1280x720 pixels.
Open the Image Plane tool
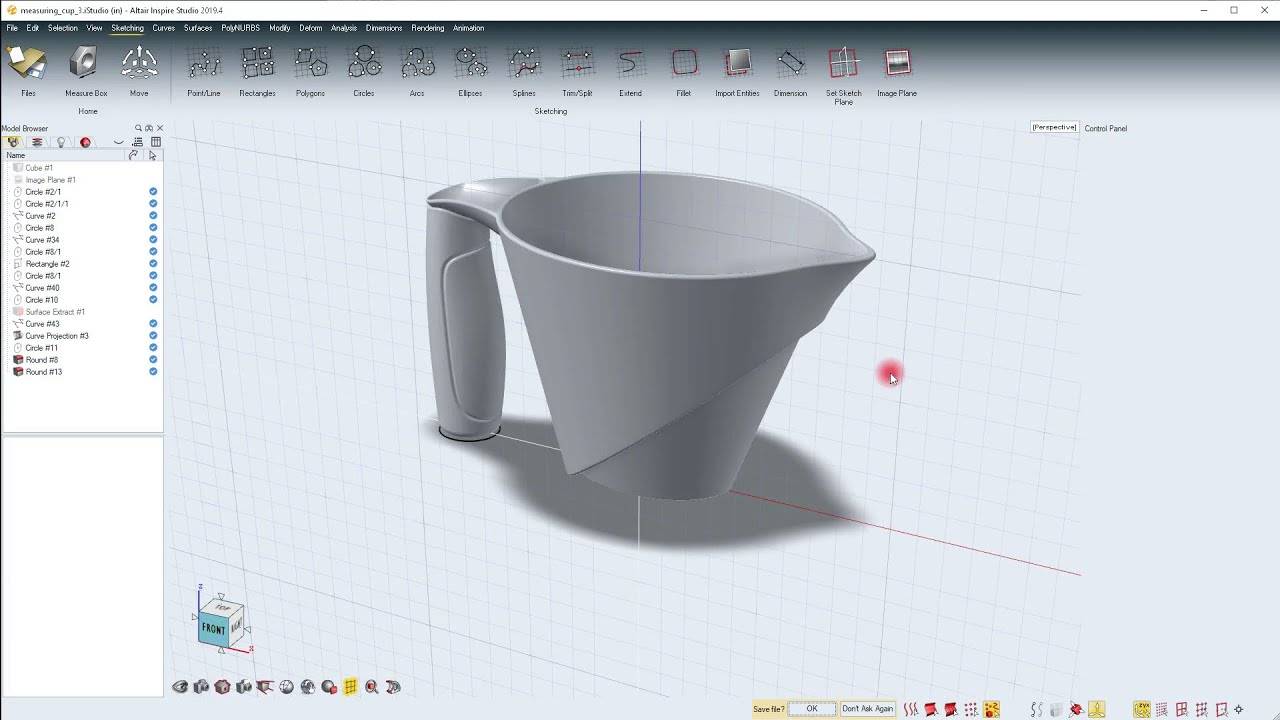[x=897, y=70]
